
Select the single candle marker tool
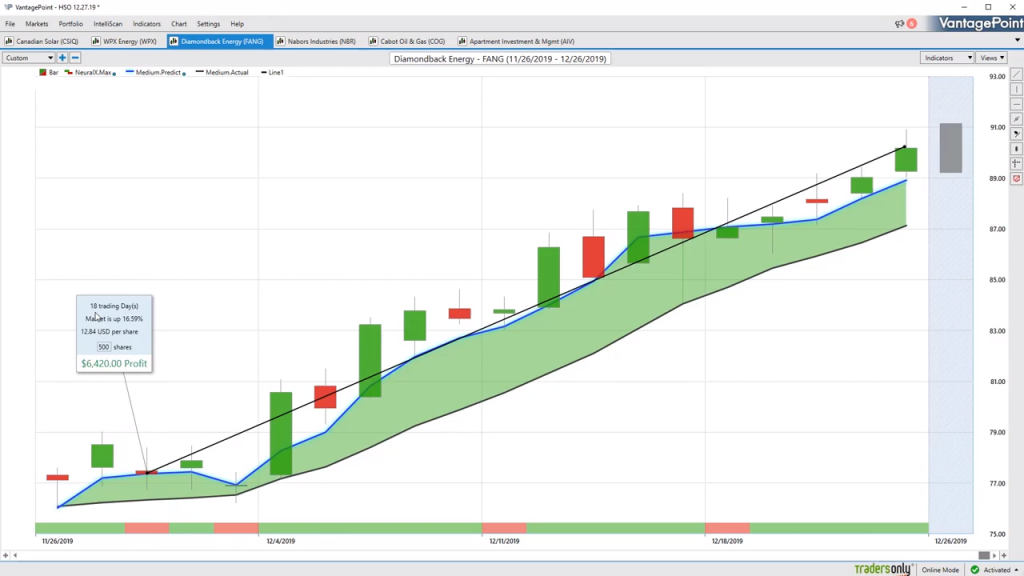(x=1016, y=149)
